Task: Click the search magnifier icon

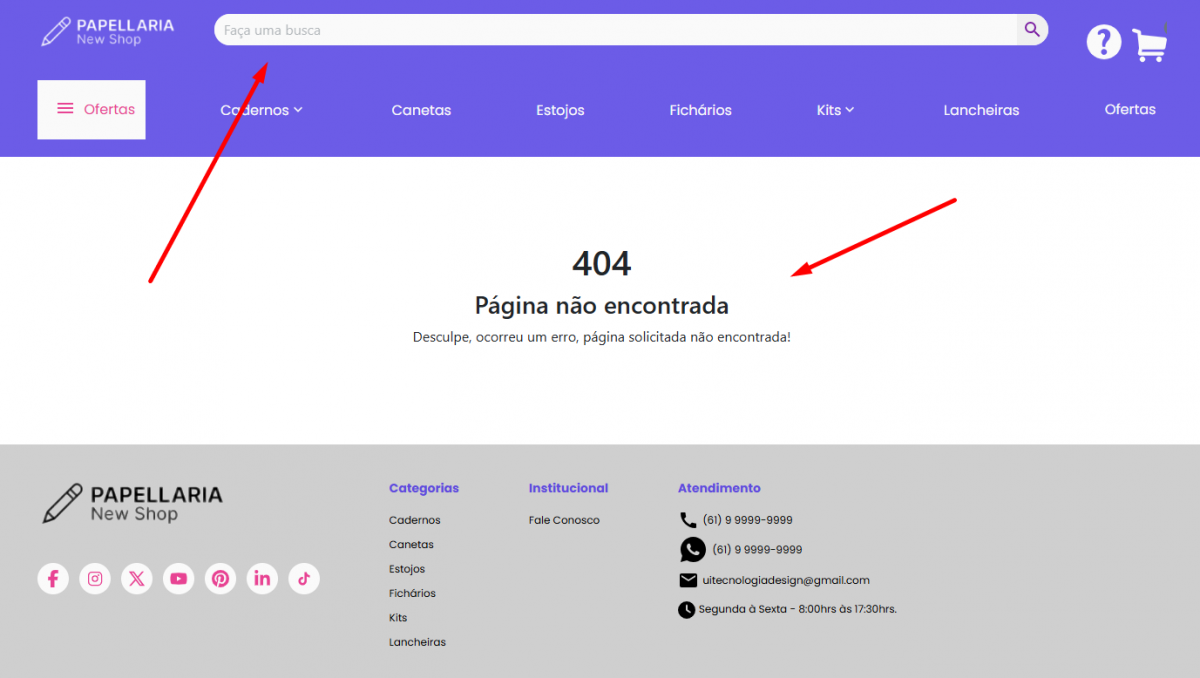Action: pos(1032,30)
